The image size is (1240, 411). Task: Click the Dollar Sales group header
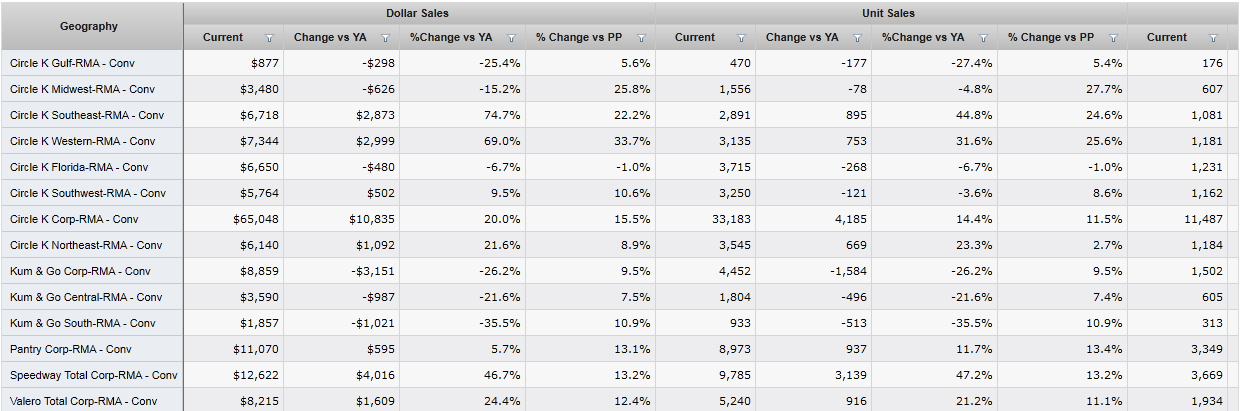coord(417,13)
